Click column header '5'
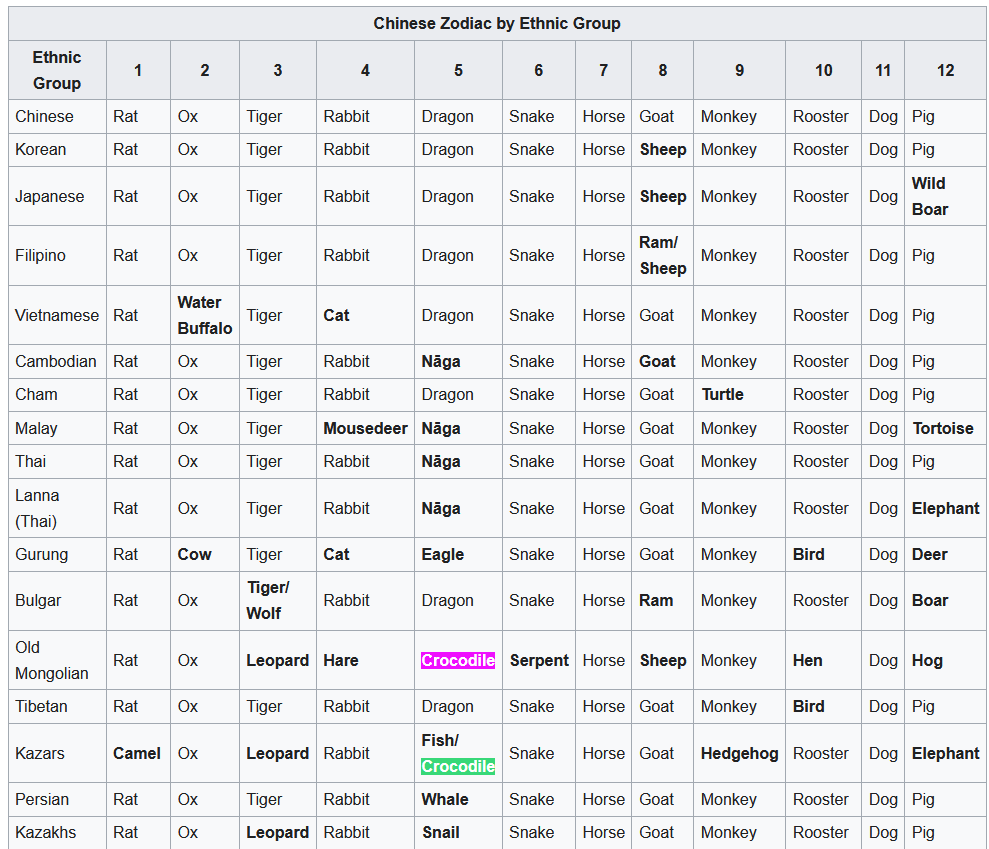This screenshot has width=989, height=849. [x=459, y=70]
